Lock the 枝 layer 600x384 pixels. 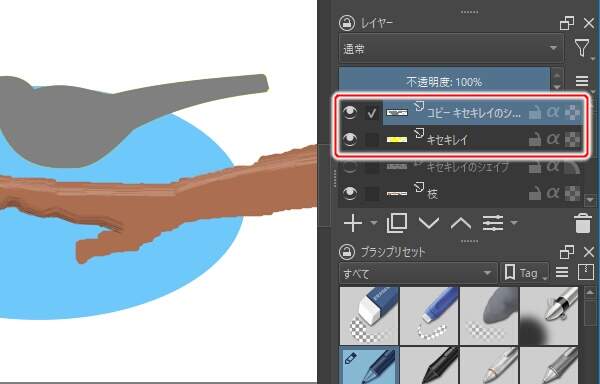pyautogui.click(x=535, y=194)
